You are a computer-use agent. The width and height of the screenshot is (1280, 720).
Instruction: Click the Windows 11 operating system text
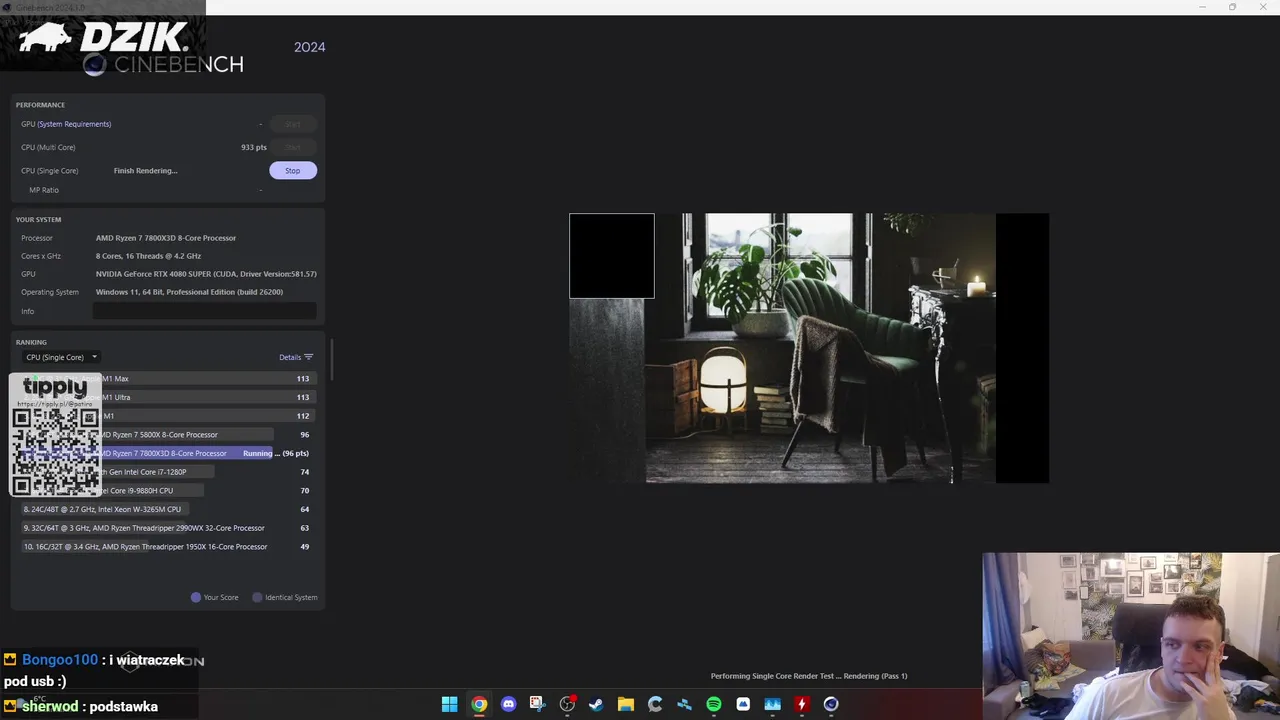189,292
